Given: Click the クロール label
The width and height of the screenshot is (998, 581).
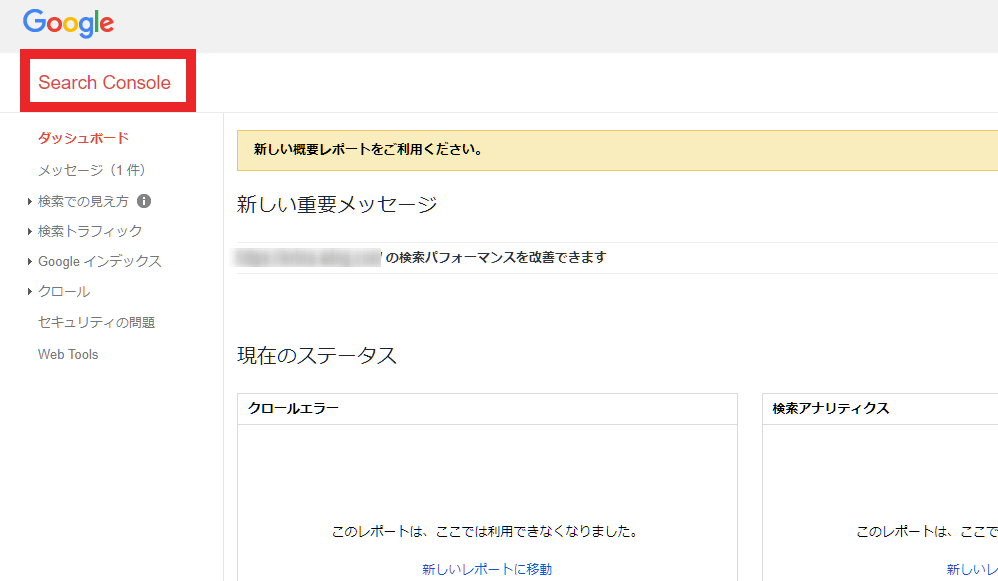Looking at the screenshot, I should click(x=64, y=291).
